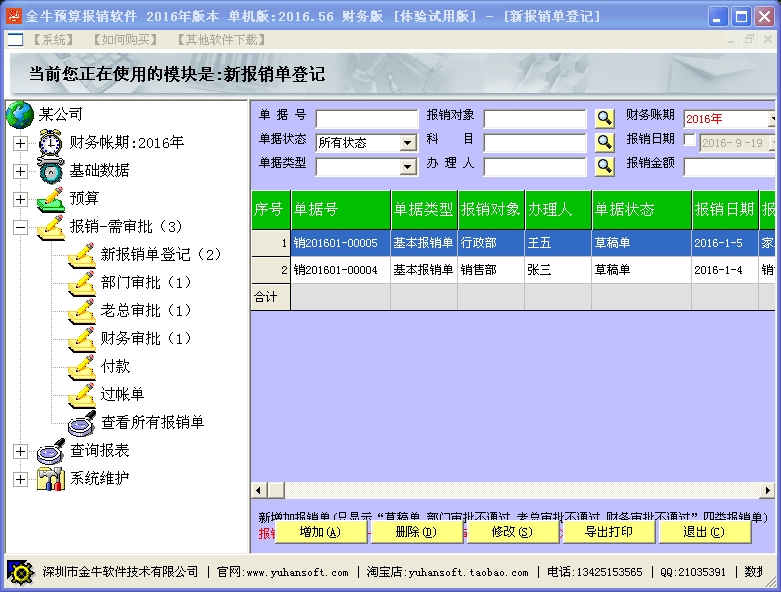Screen dimensions: 781x592
Task: Click the left arrow of the horizontal scrollbar
Action: pyautogui.click(x=259, y=490)
